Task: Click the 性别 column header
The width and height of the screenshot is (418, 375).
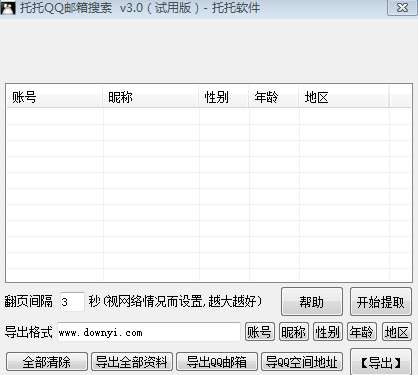Action: coord(223,98)
